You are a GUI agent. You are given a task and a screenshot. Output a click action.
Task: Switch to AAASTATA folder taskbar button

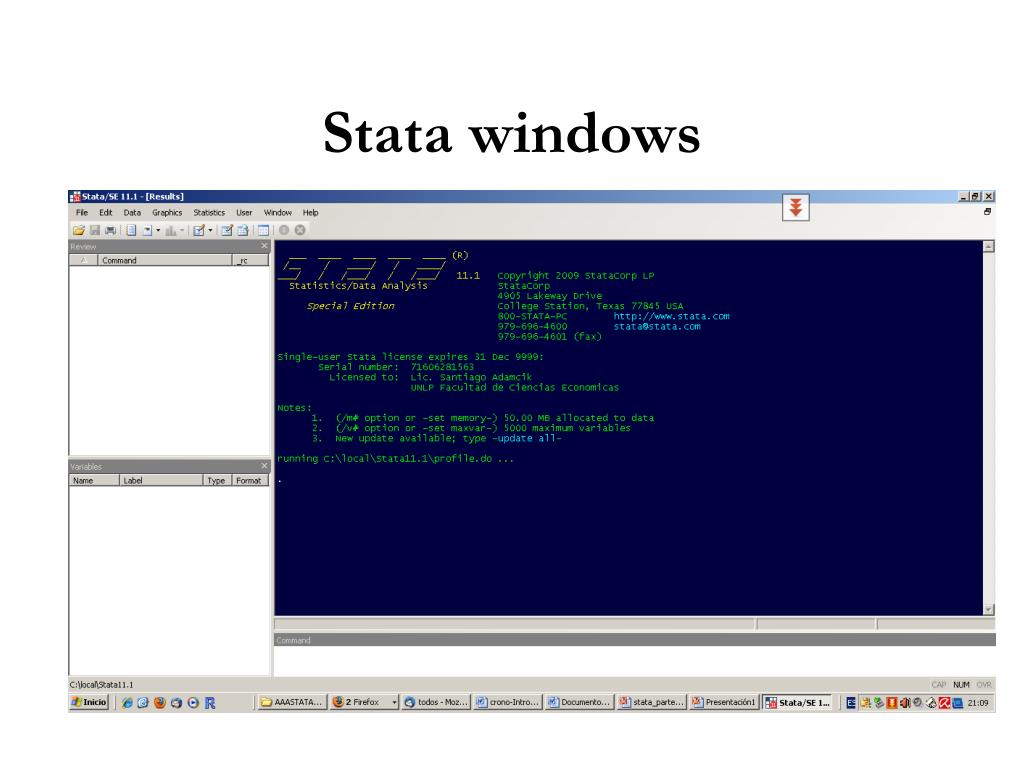click(x=292, y=702)
